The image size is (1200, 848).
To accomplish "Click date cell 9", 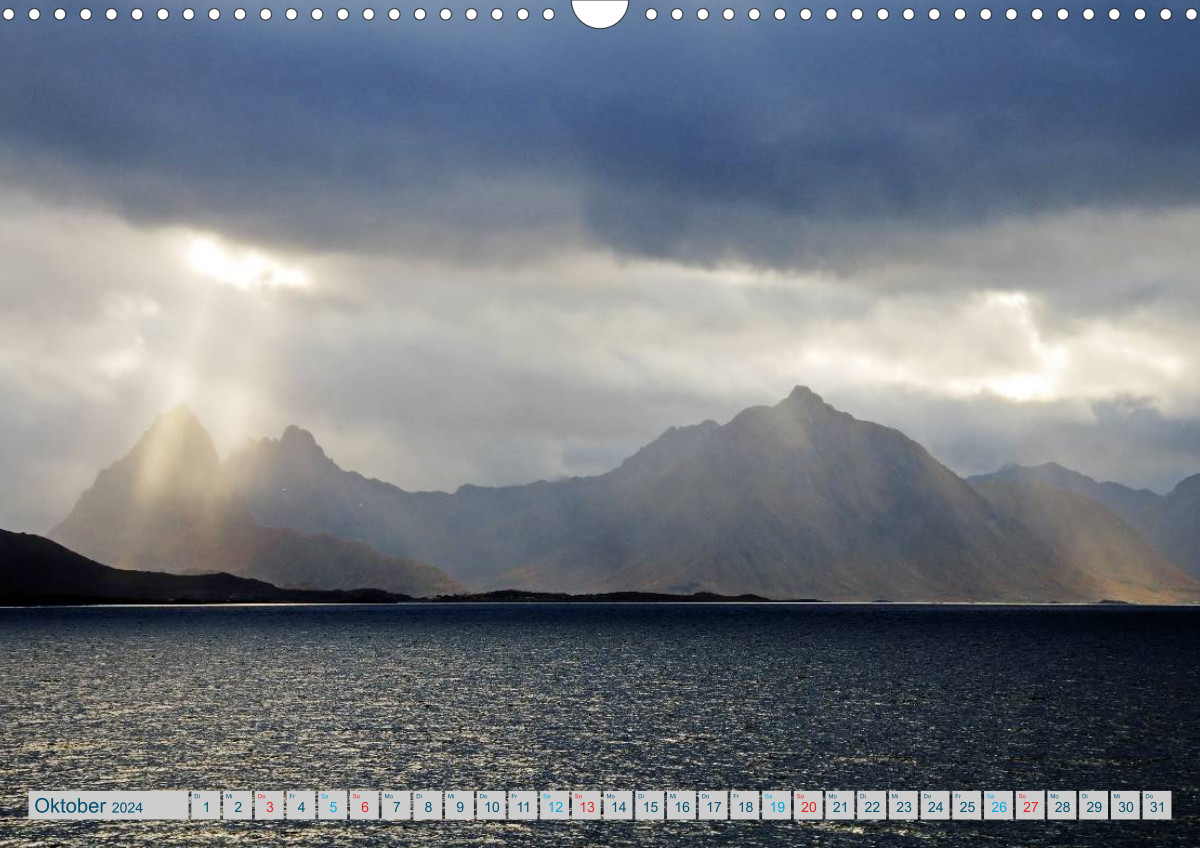I will click(x=459, y=806).
